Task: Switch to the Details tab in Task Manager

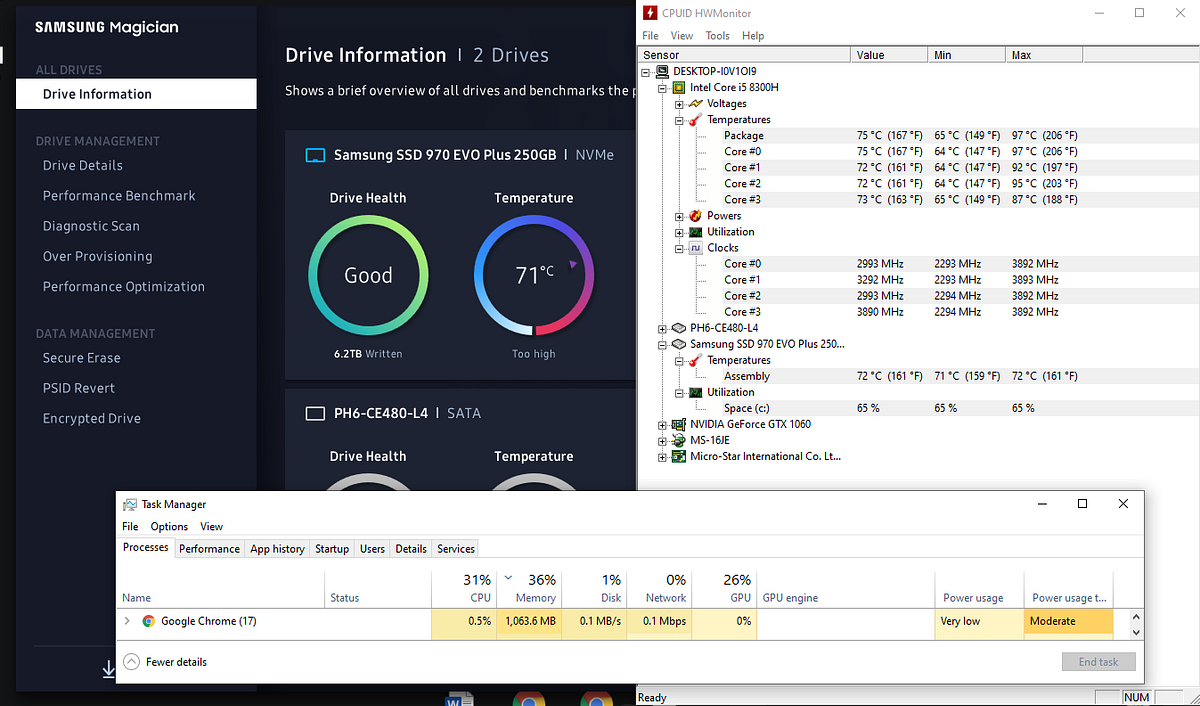Action: [411, 549]
